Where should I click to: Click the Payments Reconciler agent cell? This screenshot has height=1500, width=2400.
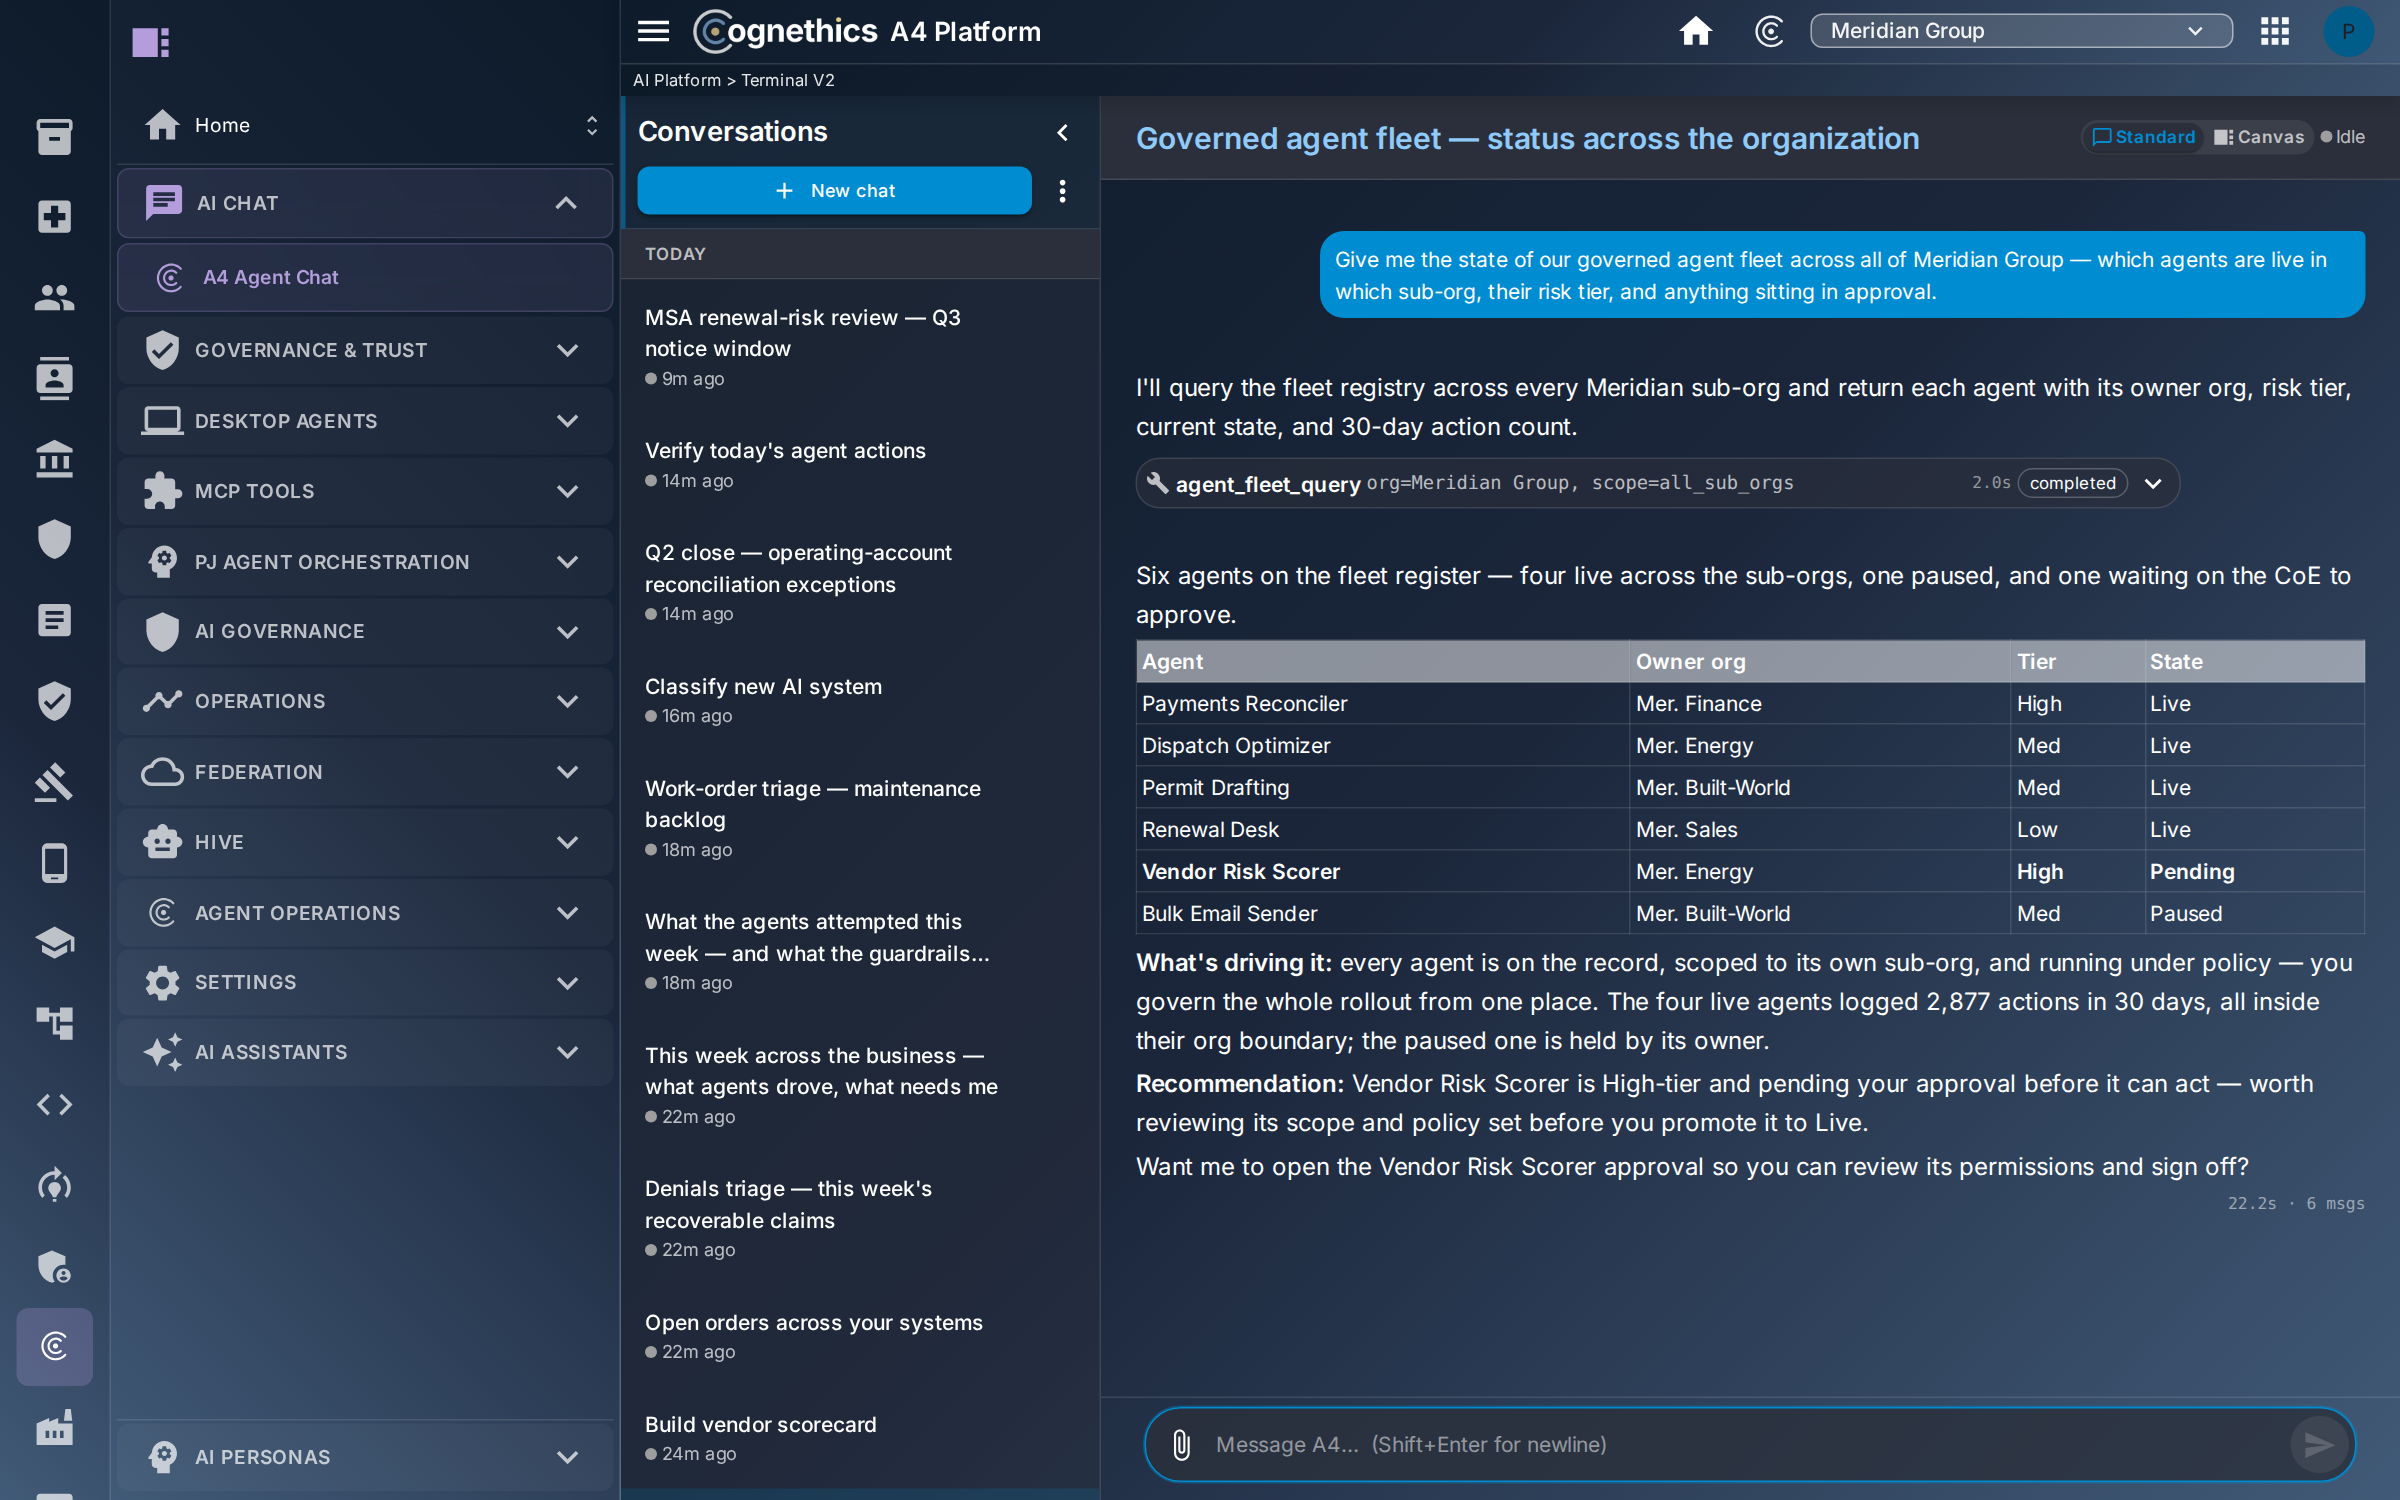point(1382,703)
